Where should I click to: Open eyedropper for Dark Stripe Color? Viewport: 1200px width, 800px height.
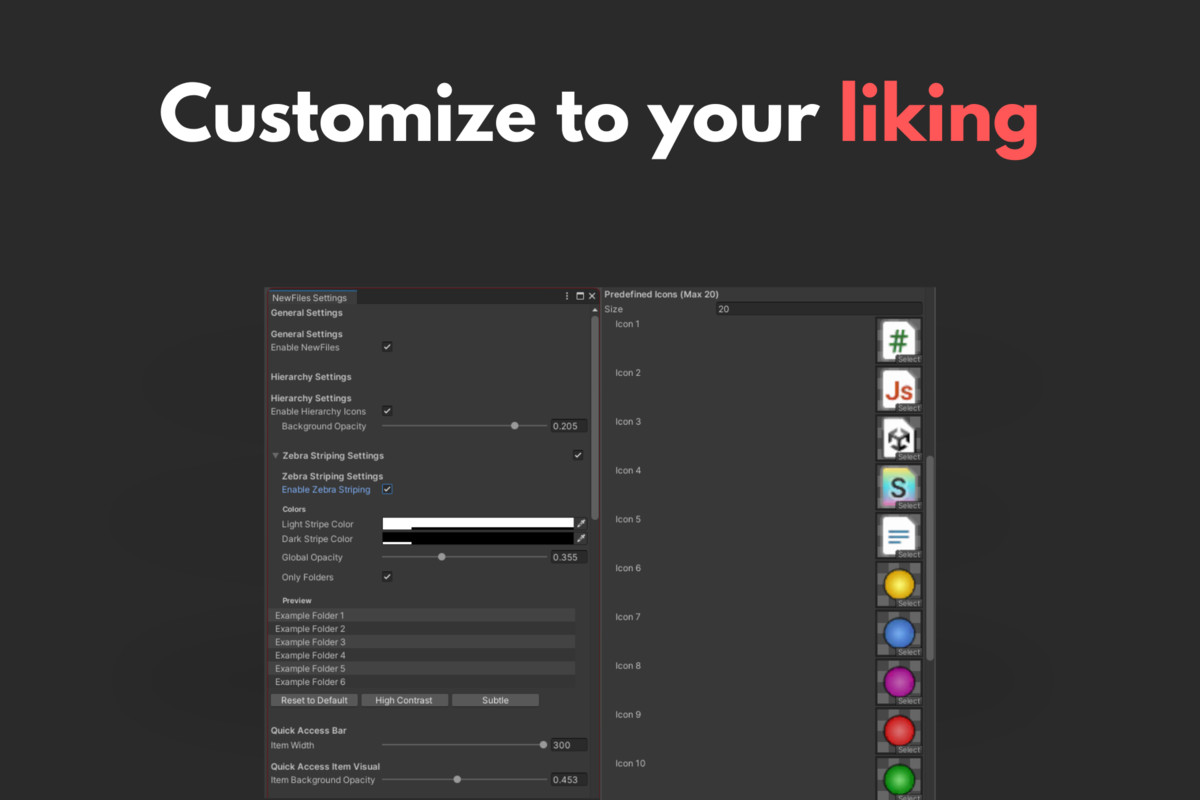click(x=581, y=538)
